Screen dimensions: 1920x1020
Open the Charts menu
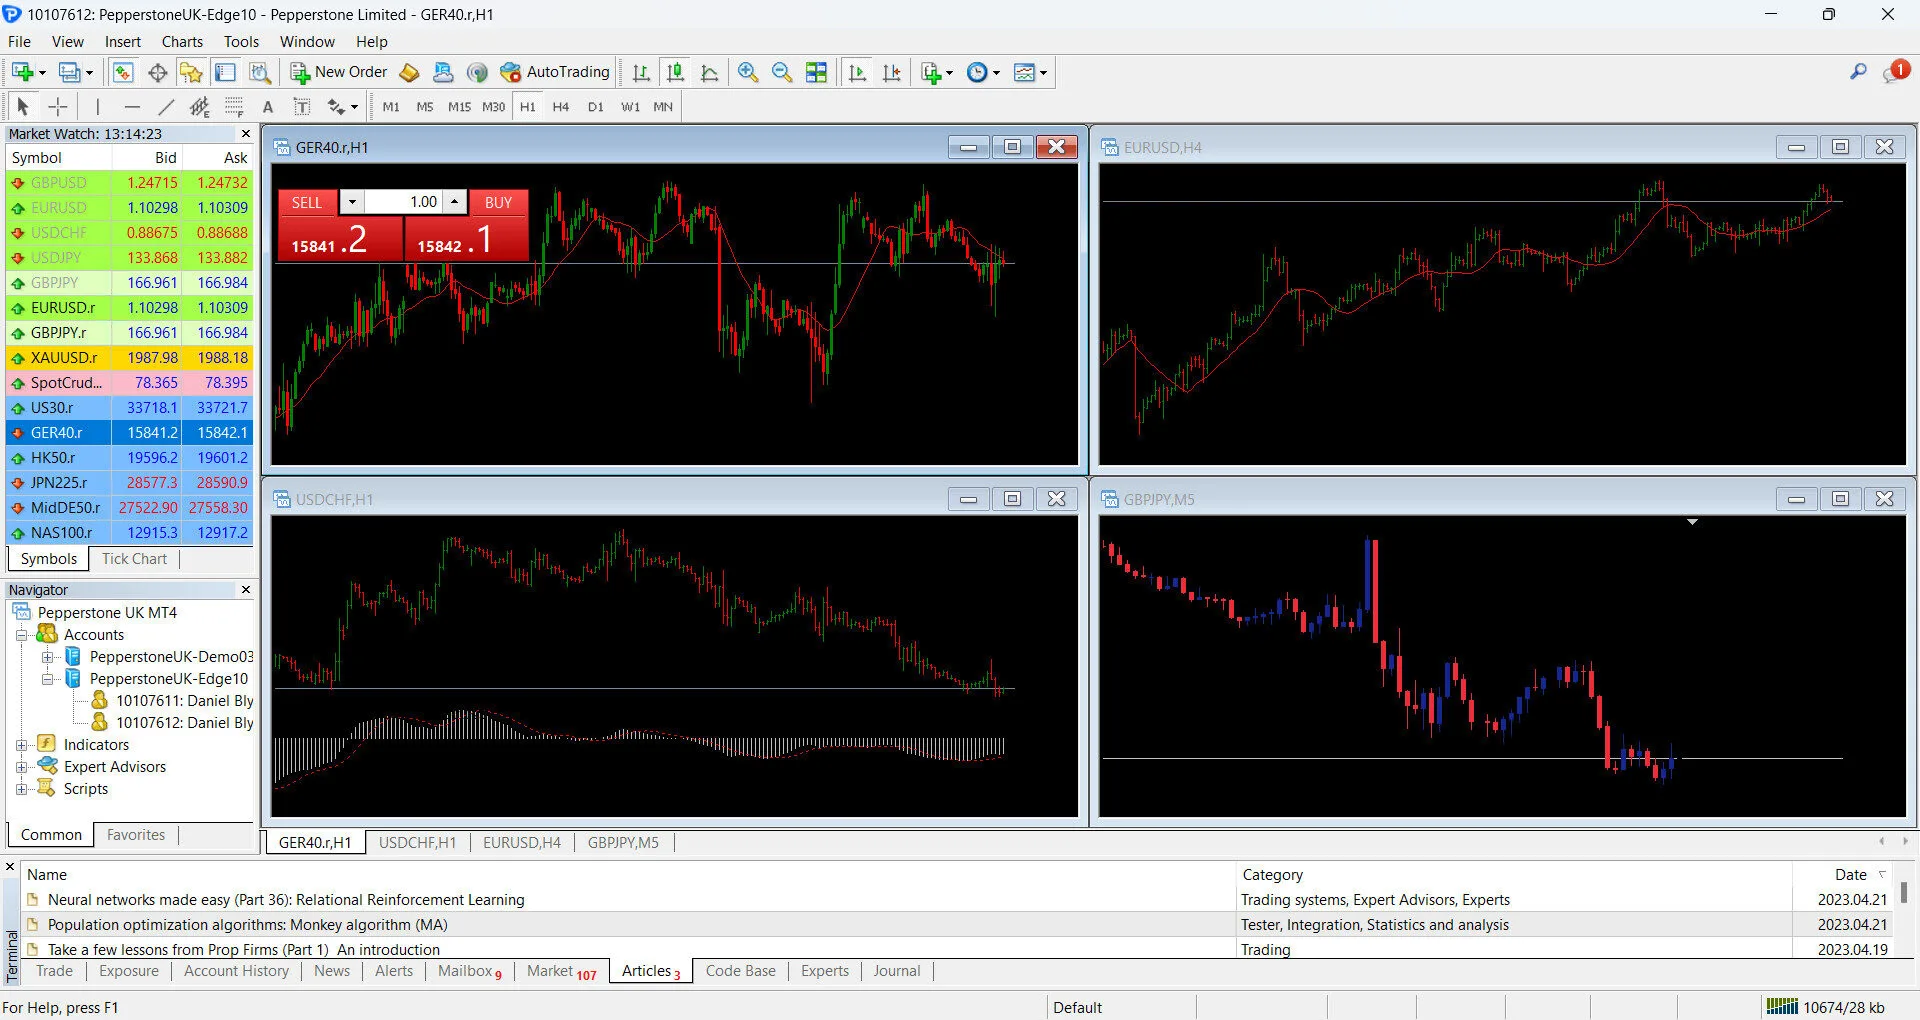182,42
